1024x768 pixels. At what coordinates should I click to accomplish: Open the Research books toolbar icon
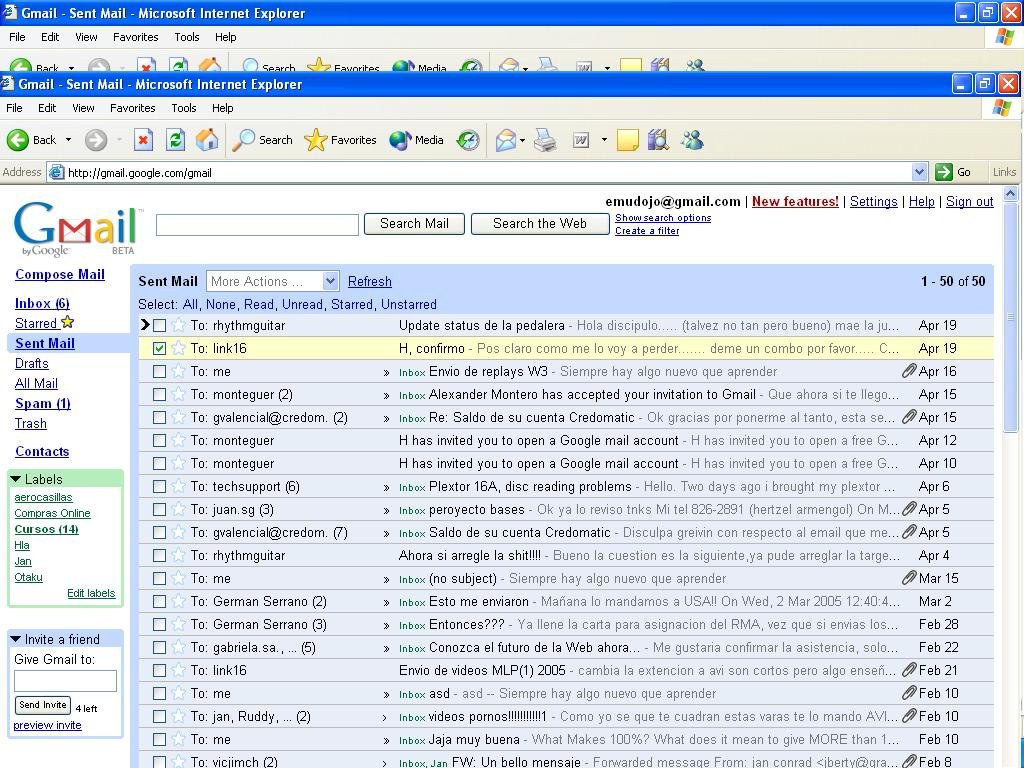[658, 140]
